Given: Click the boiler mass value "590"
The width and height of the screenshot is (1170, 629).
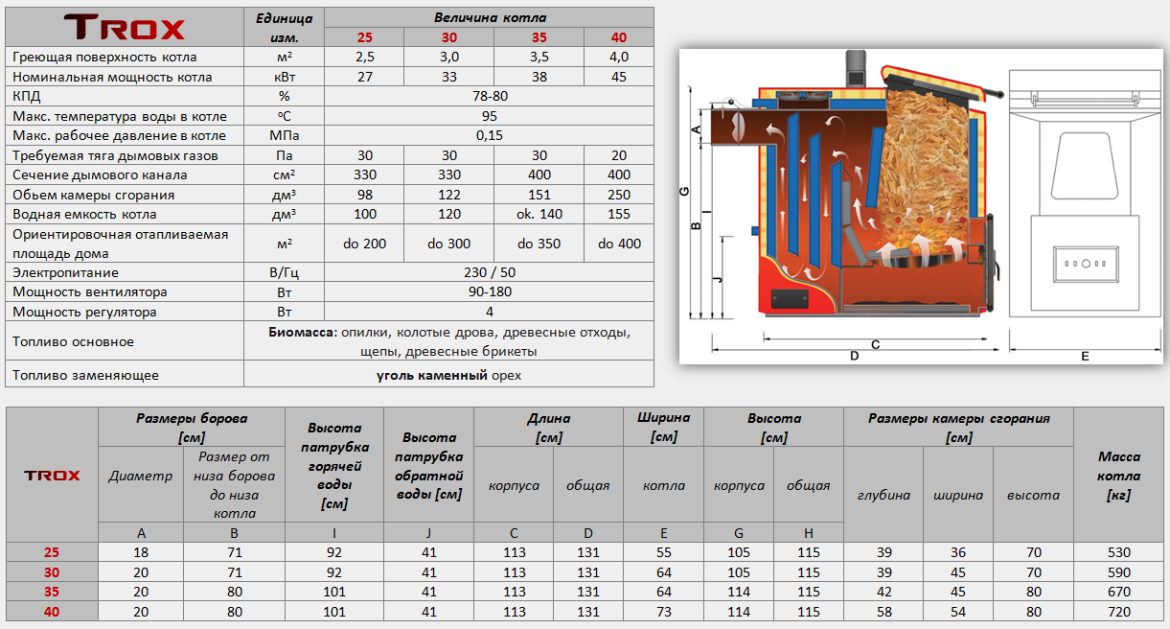Looking at the screenshot, I should point(1119,572).
